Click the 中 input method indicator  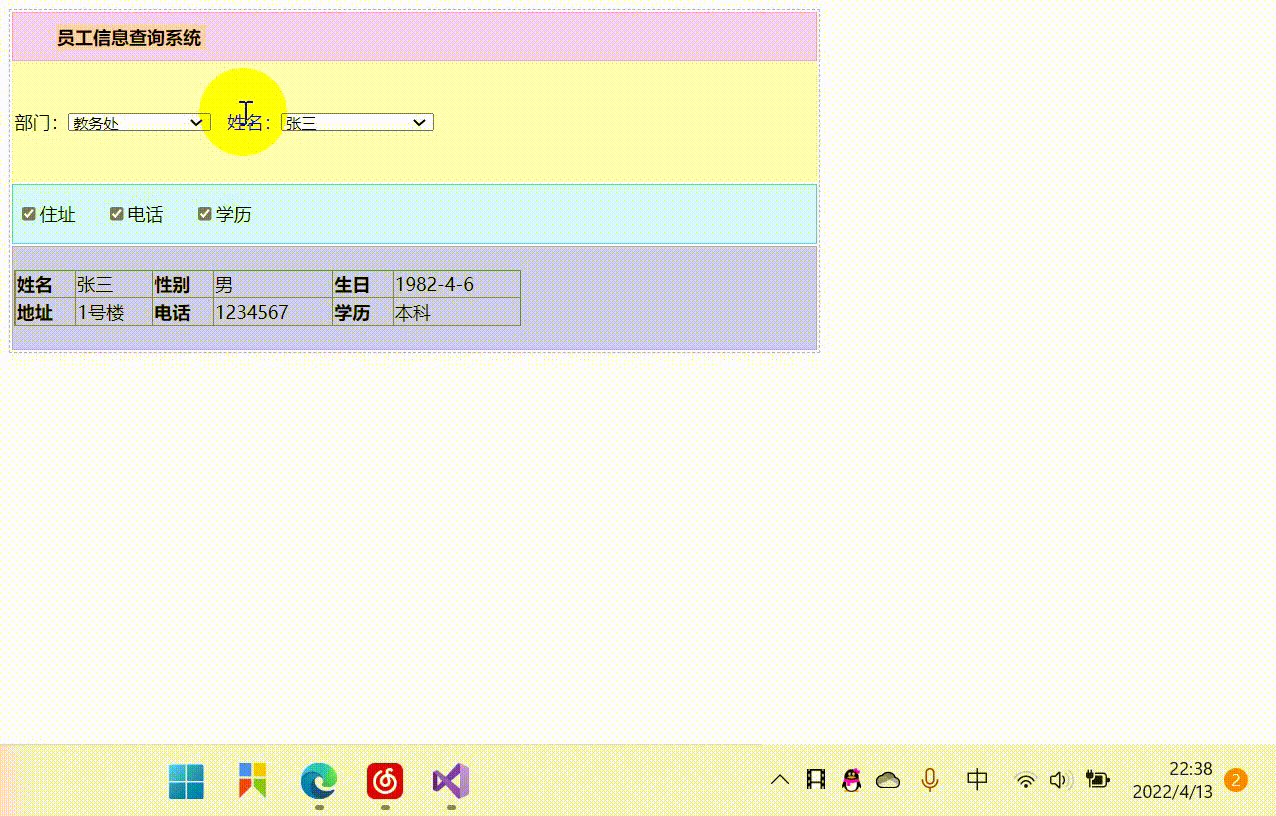976,780
